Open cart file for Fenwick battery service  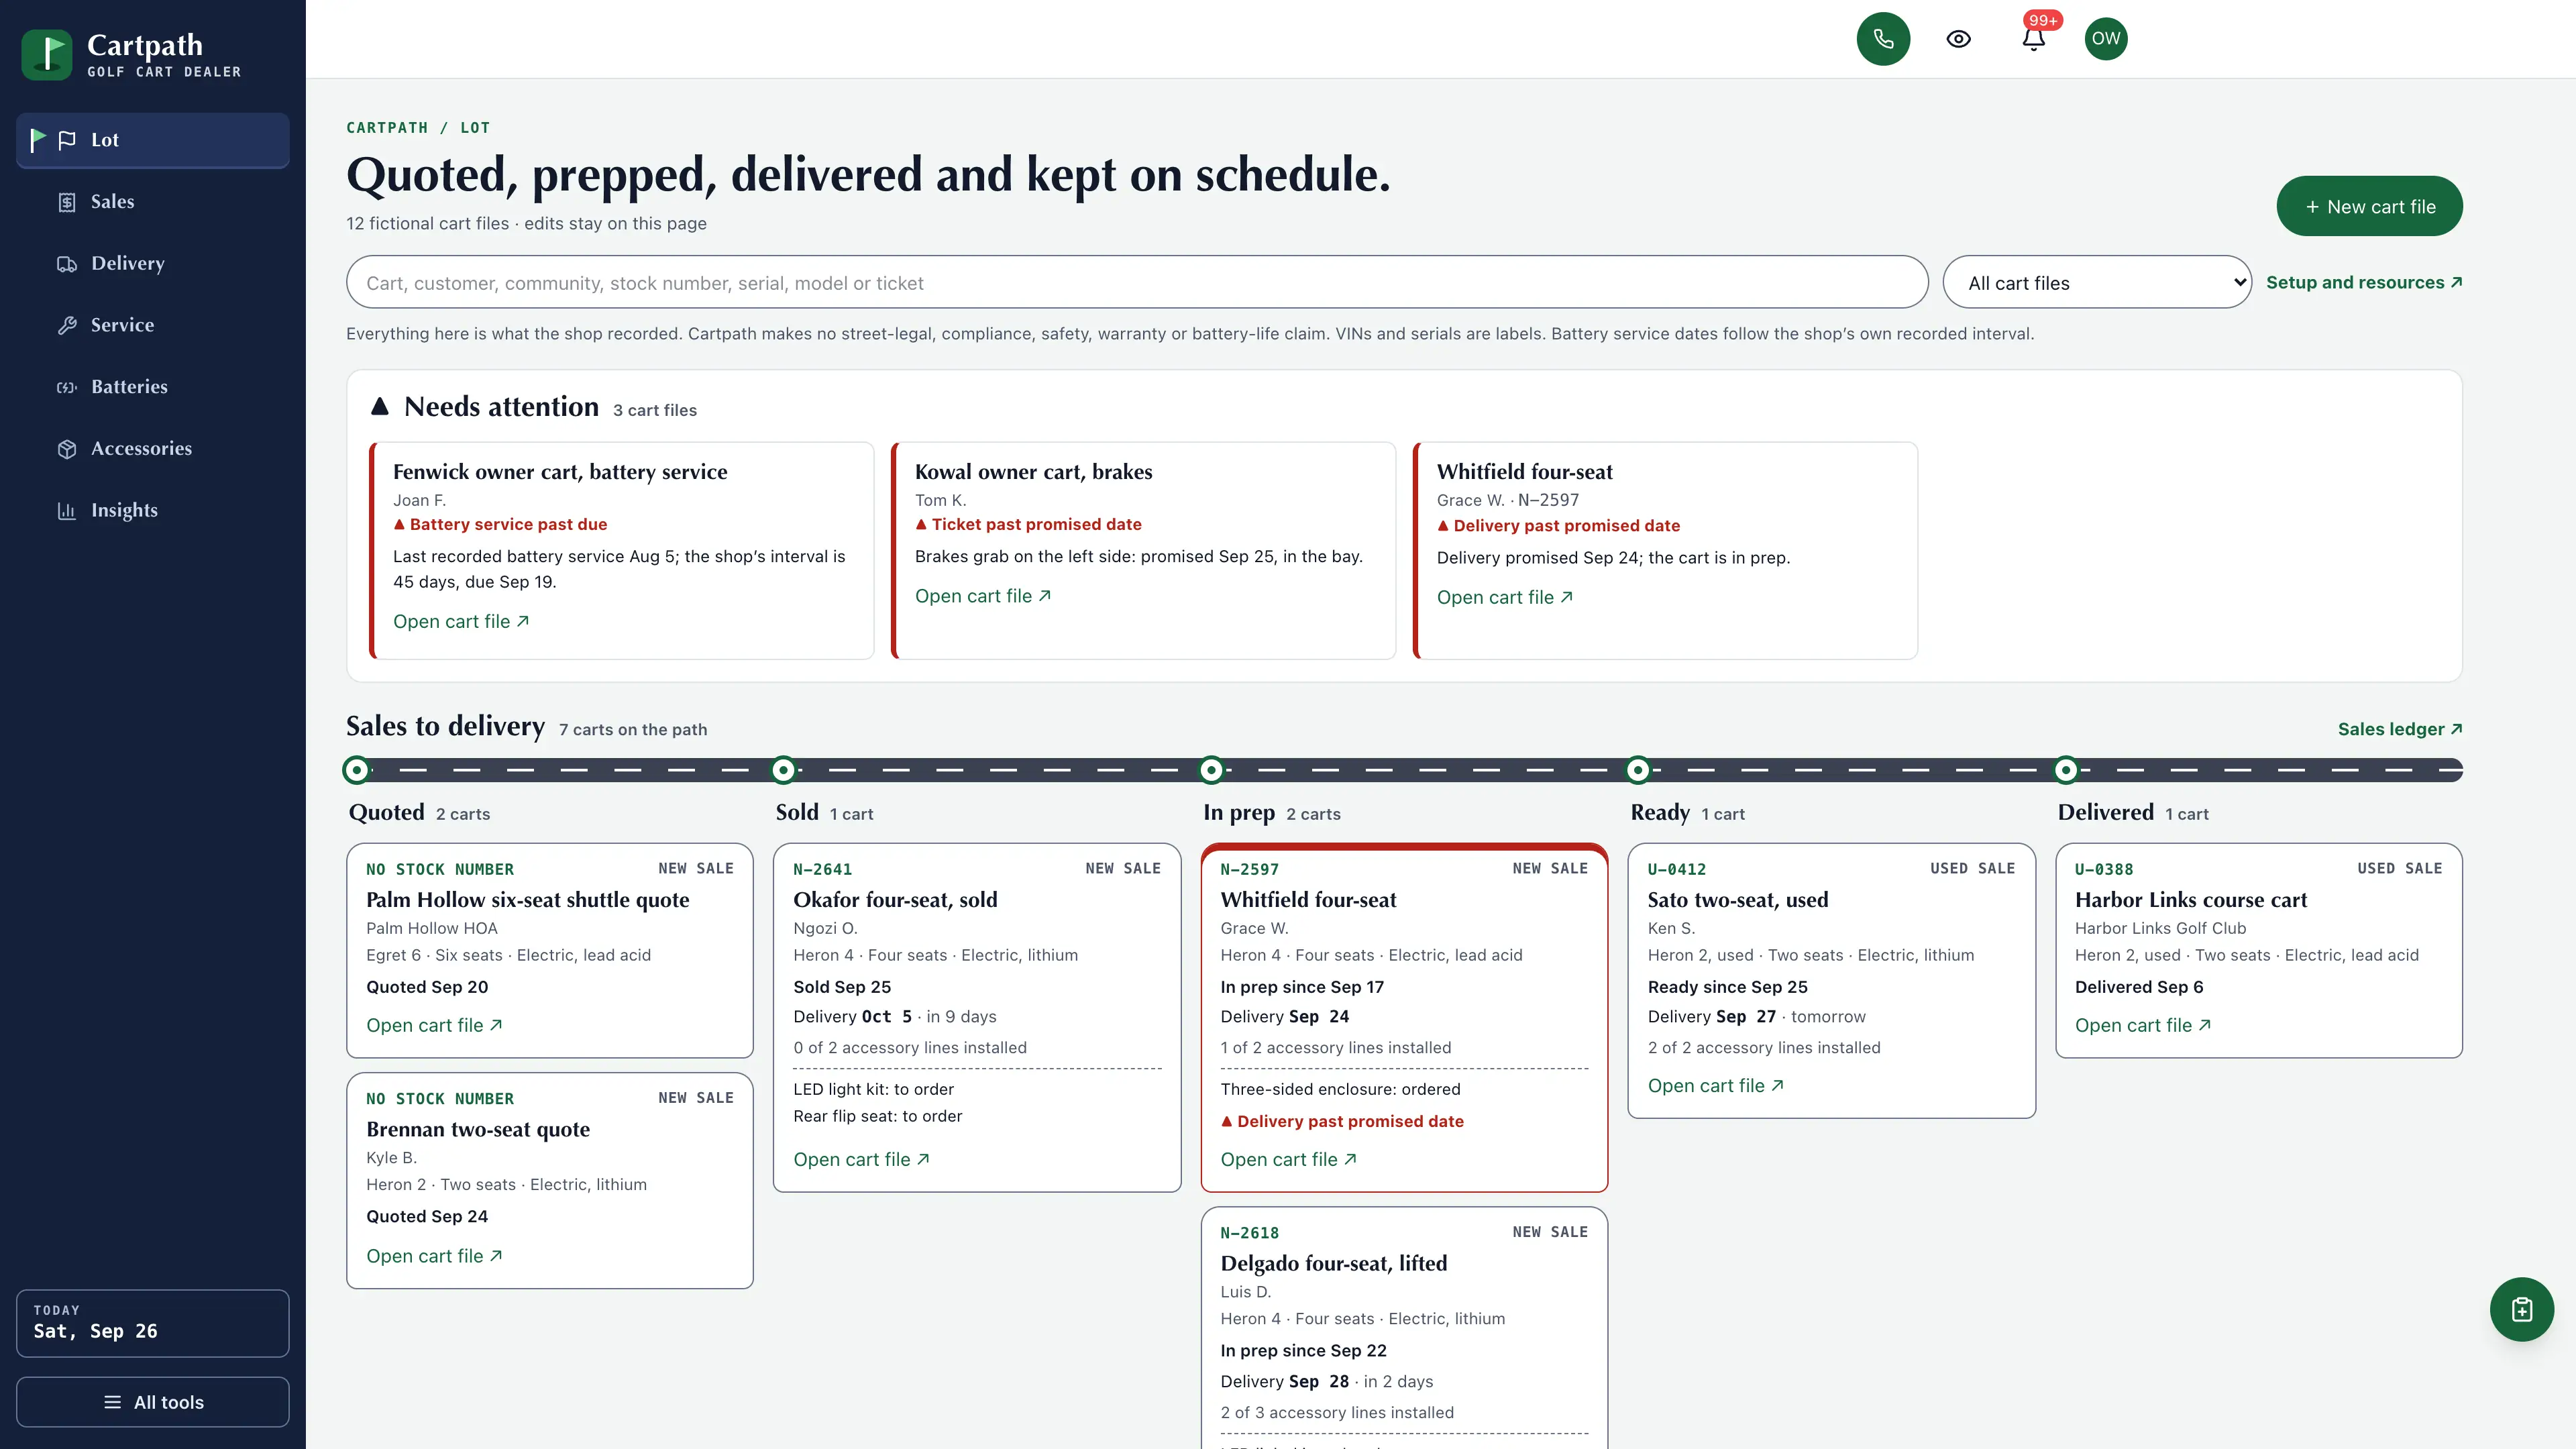461,621
